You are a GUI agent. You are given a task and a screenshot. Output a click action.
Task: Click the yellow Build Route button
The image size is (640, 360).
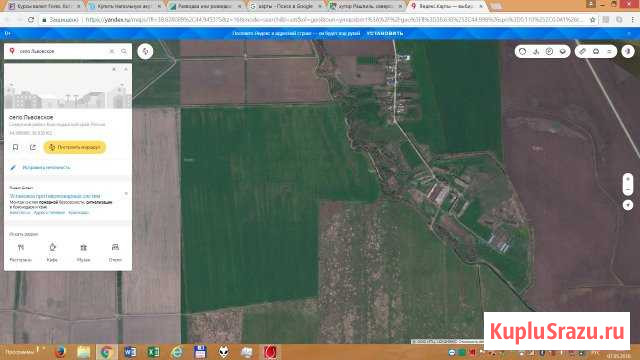75,147
